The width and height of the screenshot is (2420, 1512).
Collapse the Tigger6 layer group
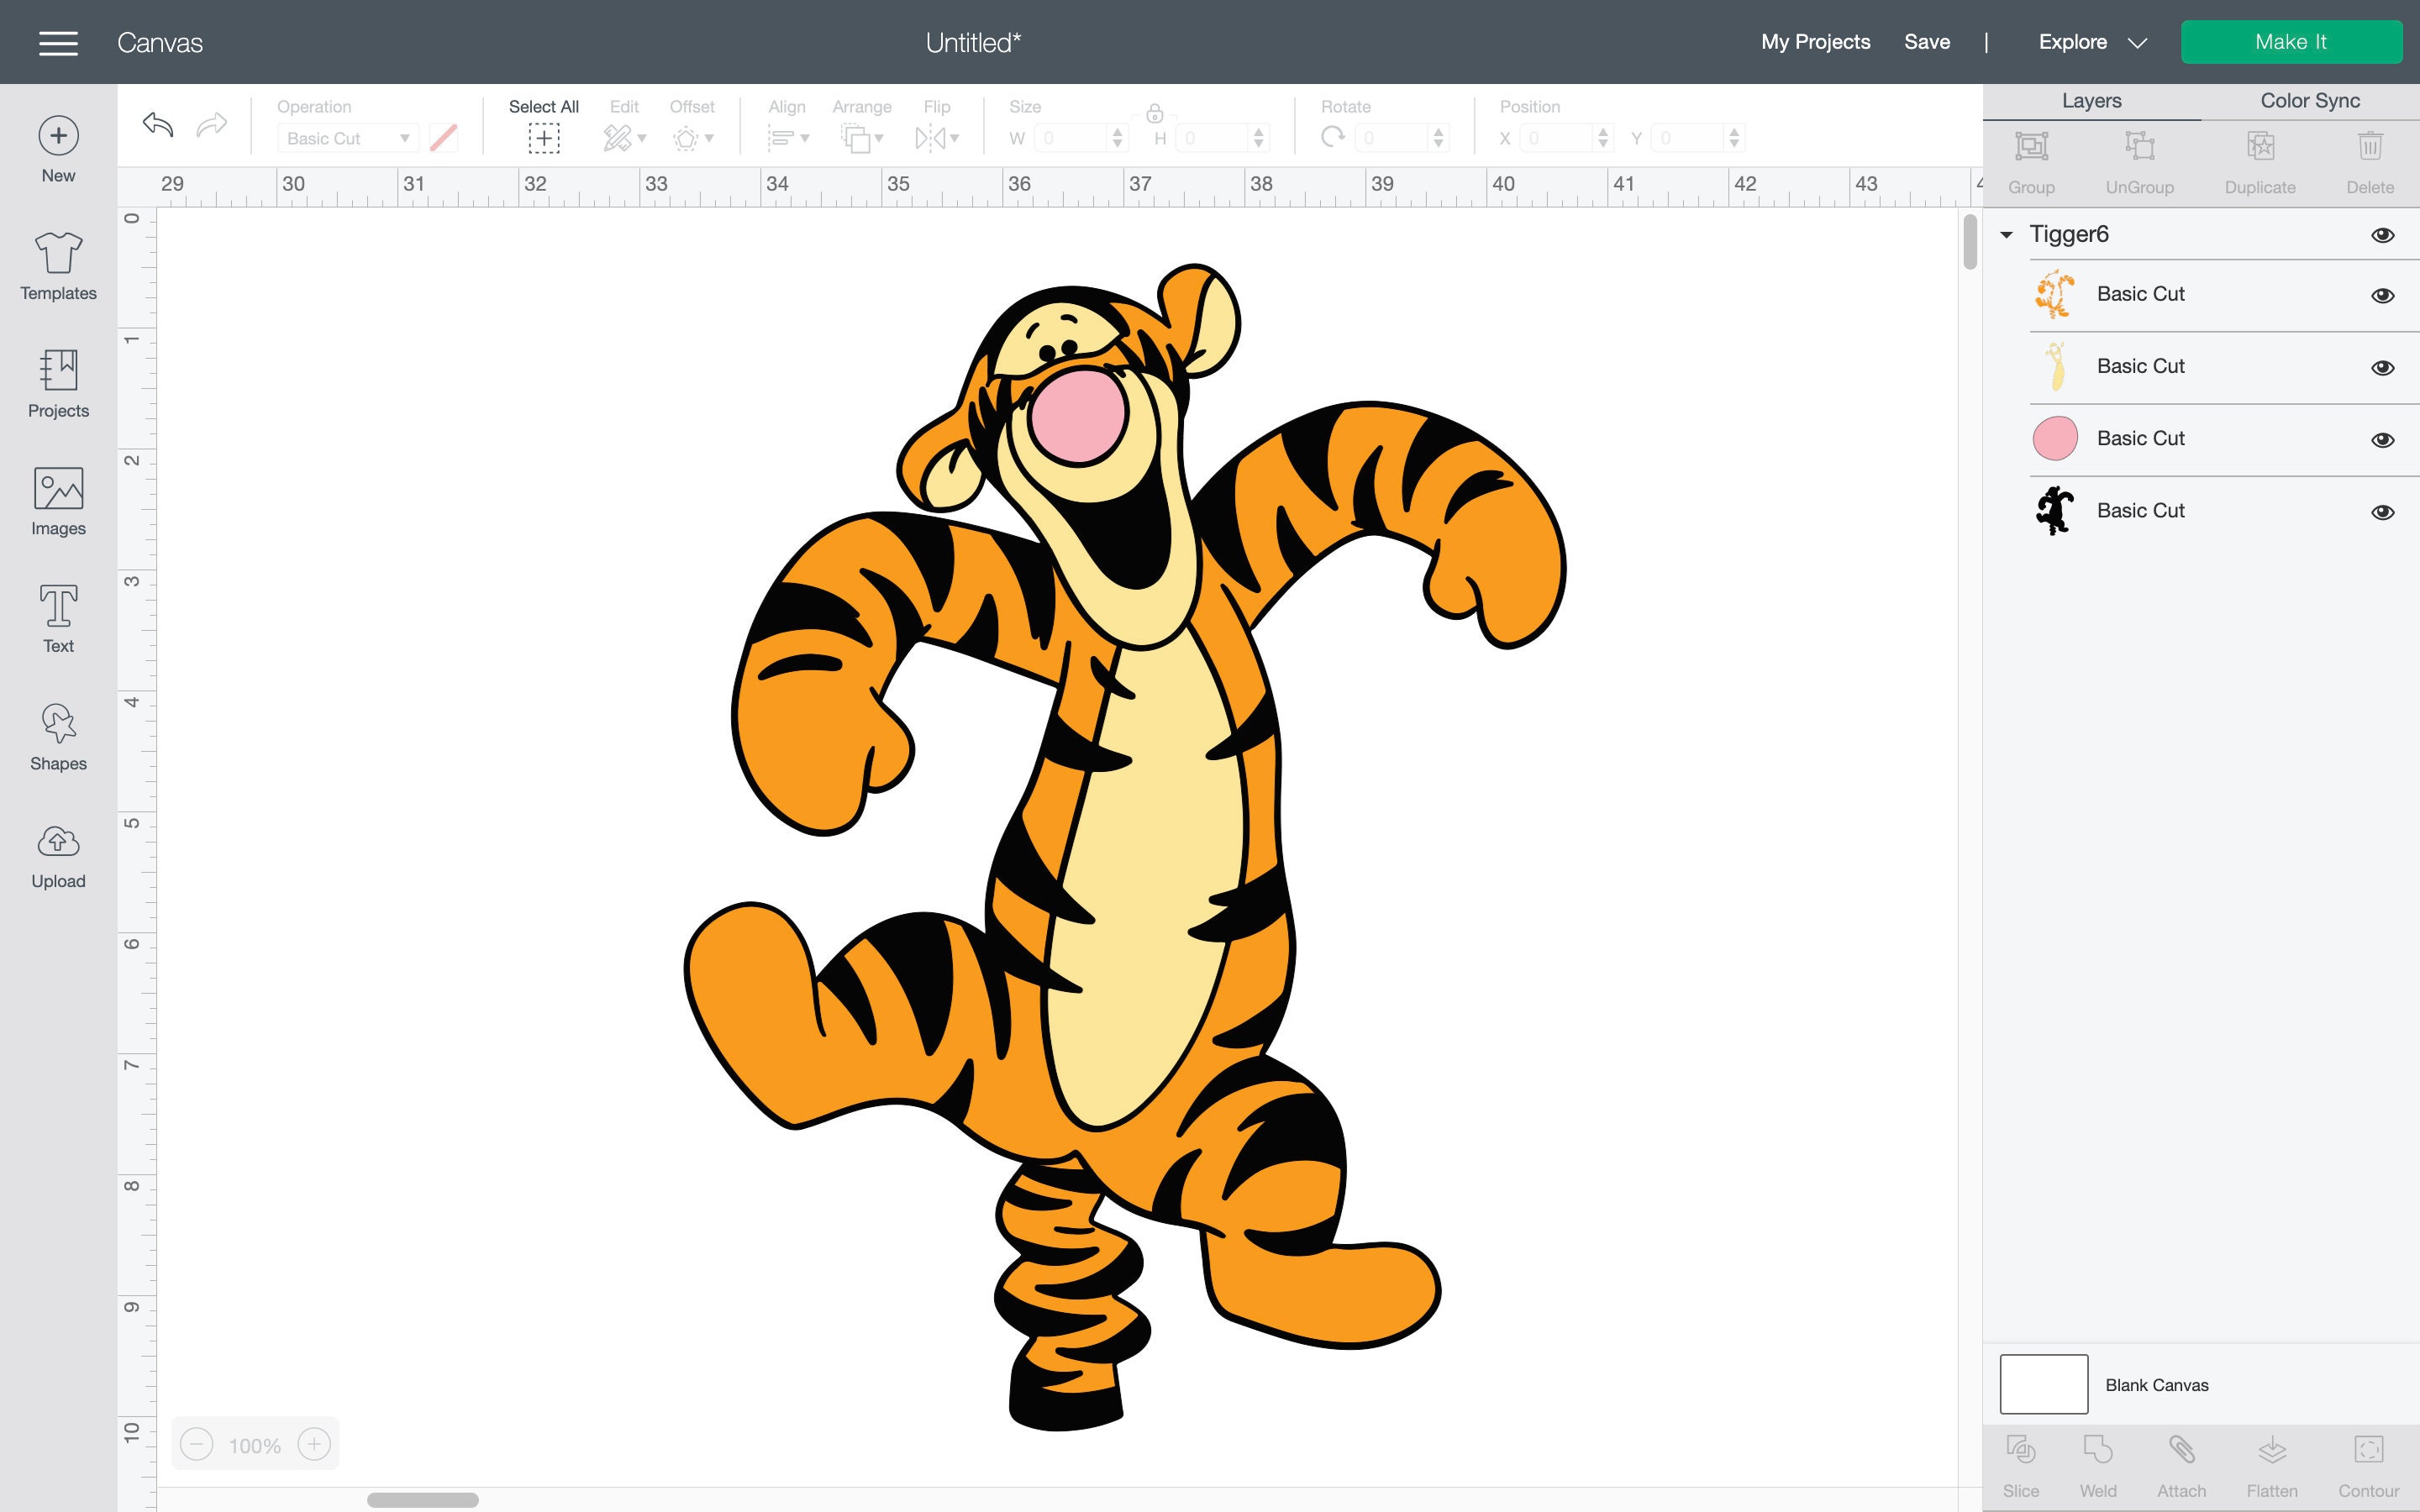(2006, 234)
